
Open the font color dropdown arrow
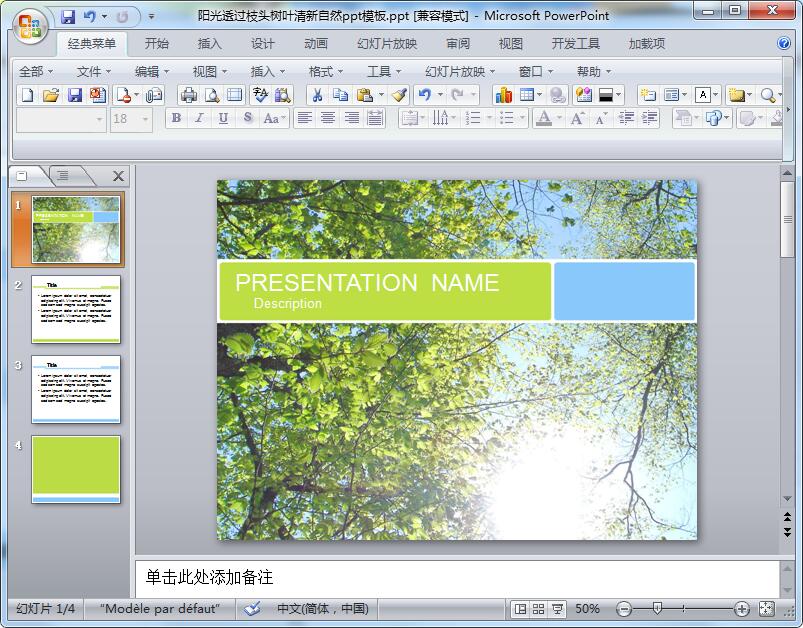coord(559,118)
